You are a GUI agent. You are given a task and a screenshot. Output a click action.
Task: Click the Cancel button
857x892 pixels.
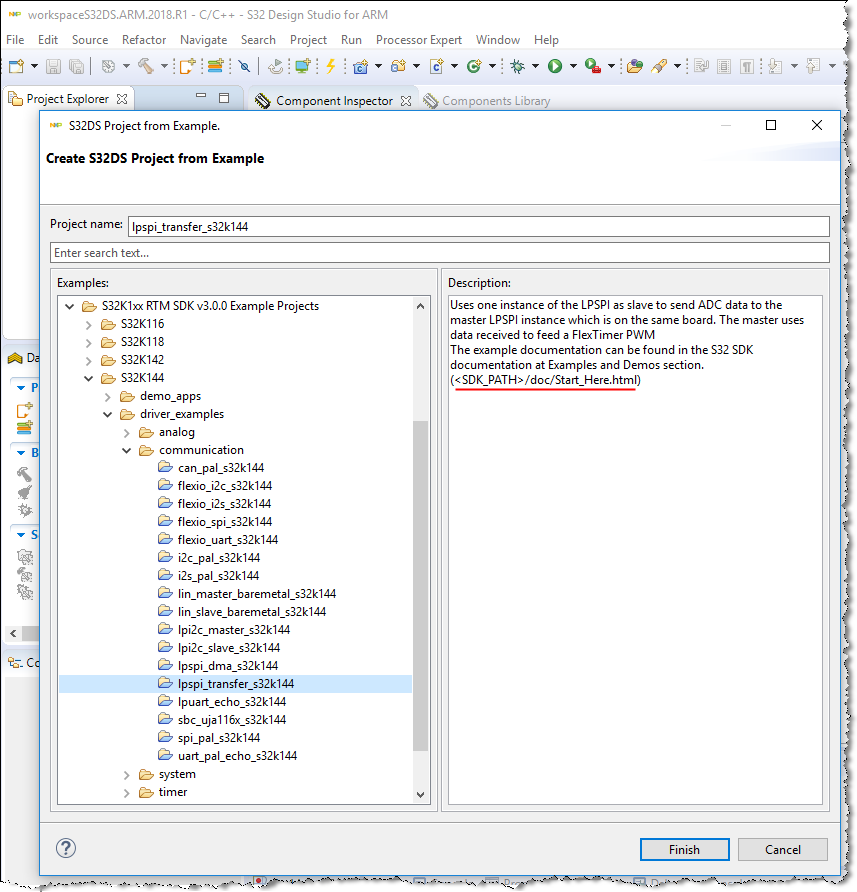point(782,849)
